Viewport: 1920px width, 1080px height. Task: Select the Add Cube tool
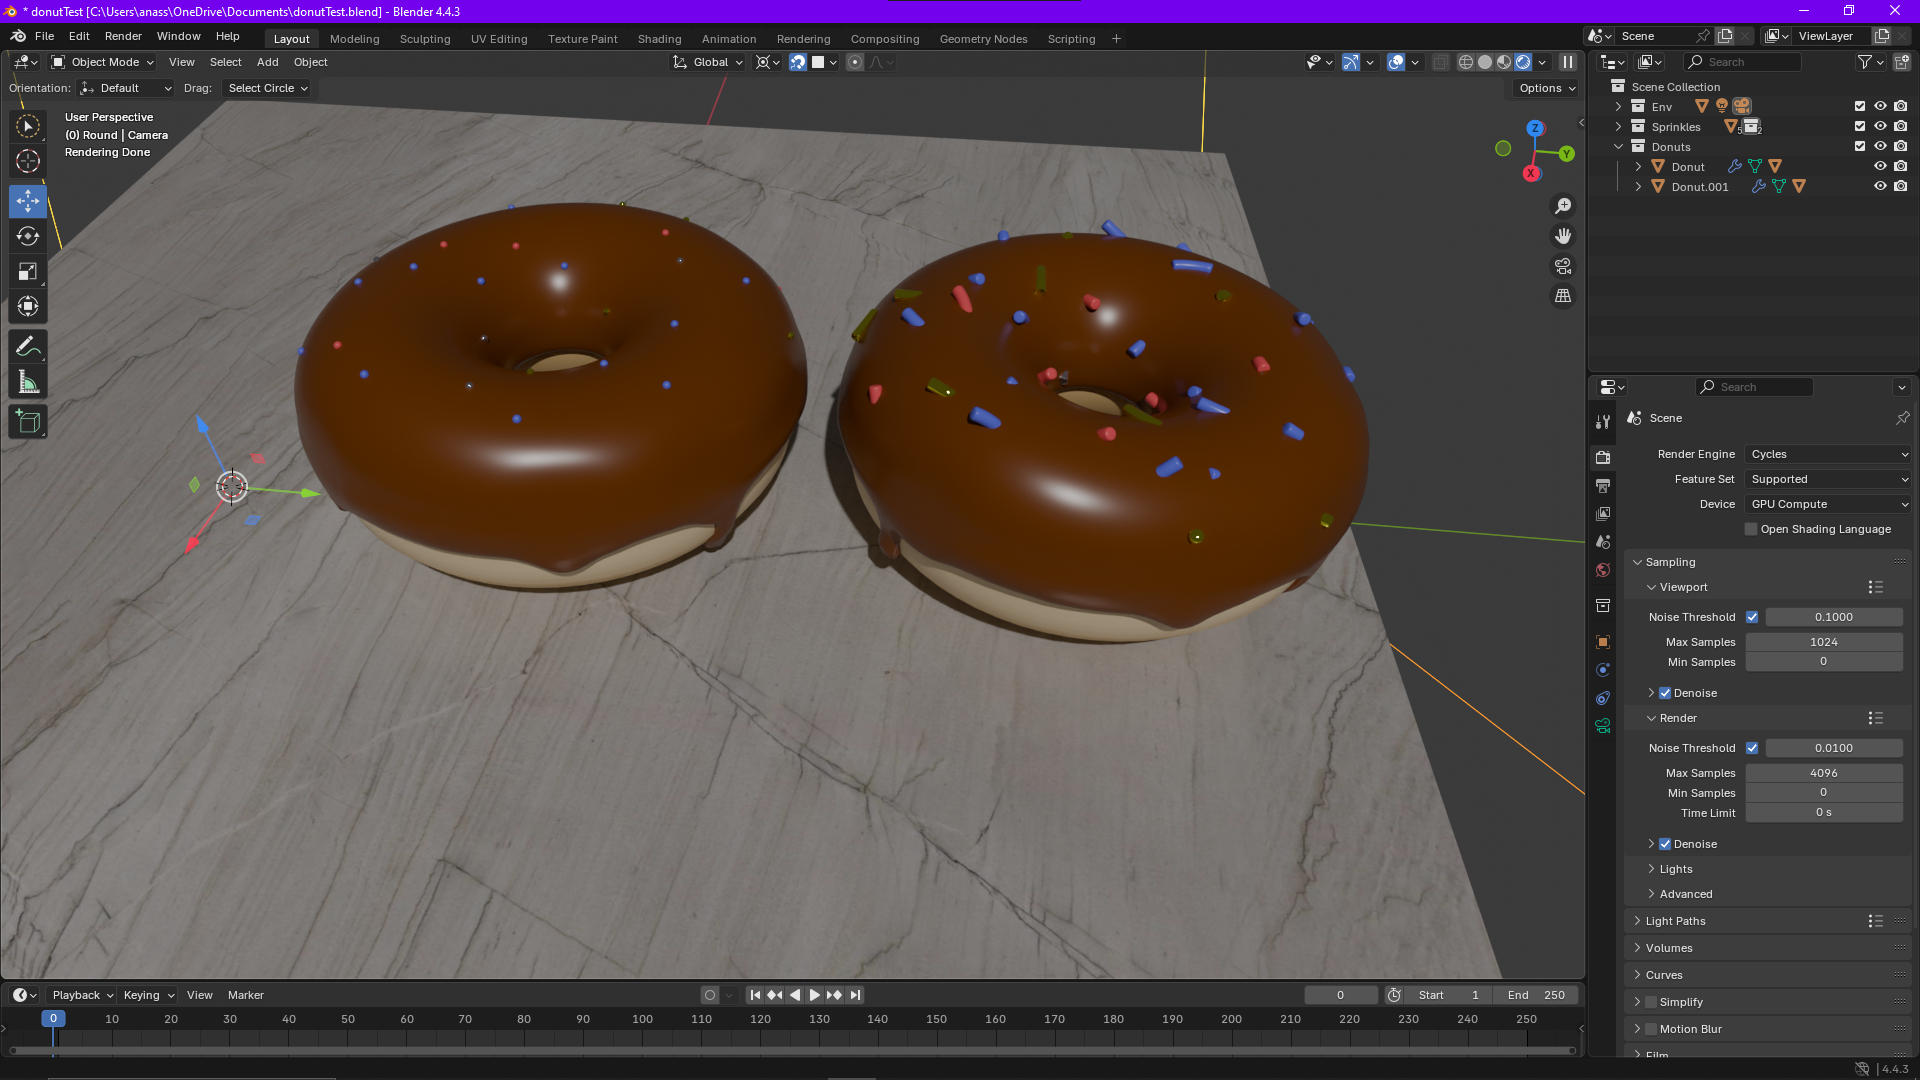[x=28, y=422]
